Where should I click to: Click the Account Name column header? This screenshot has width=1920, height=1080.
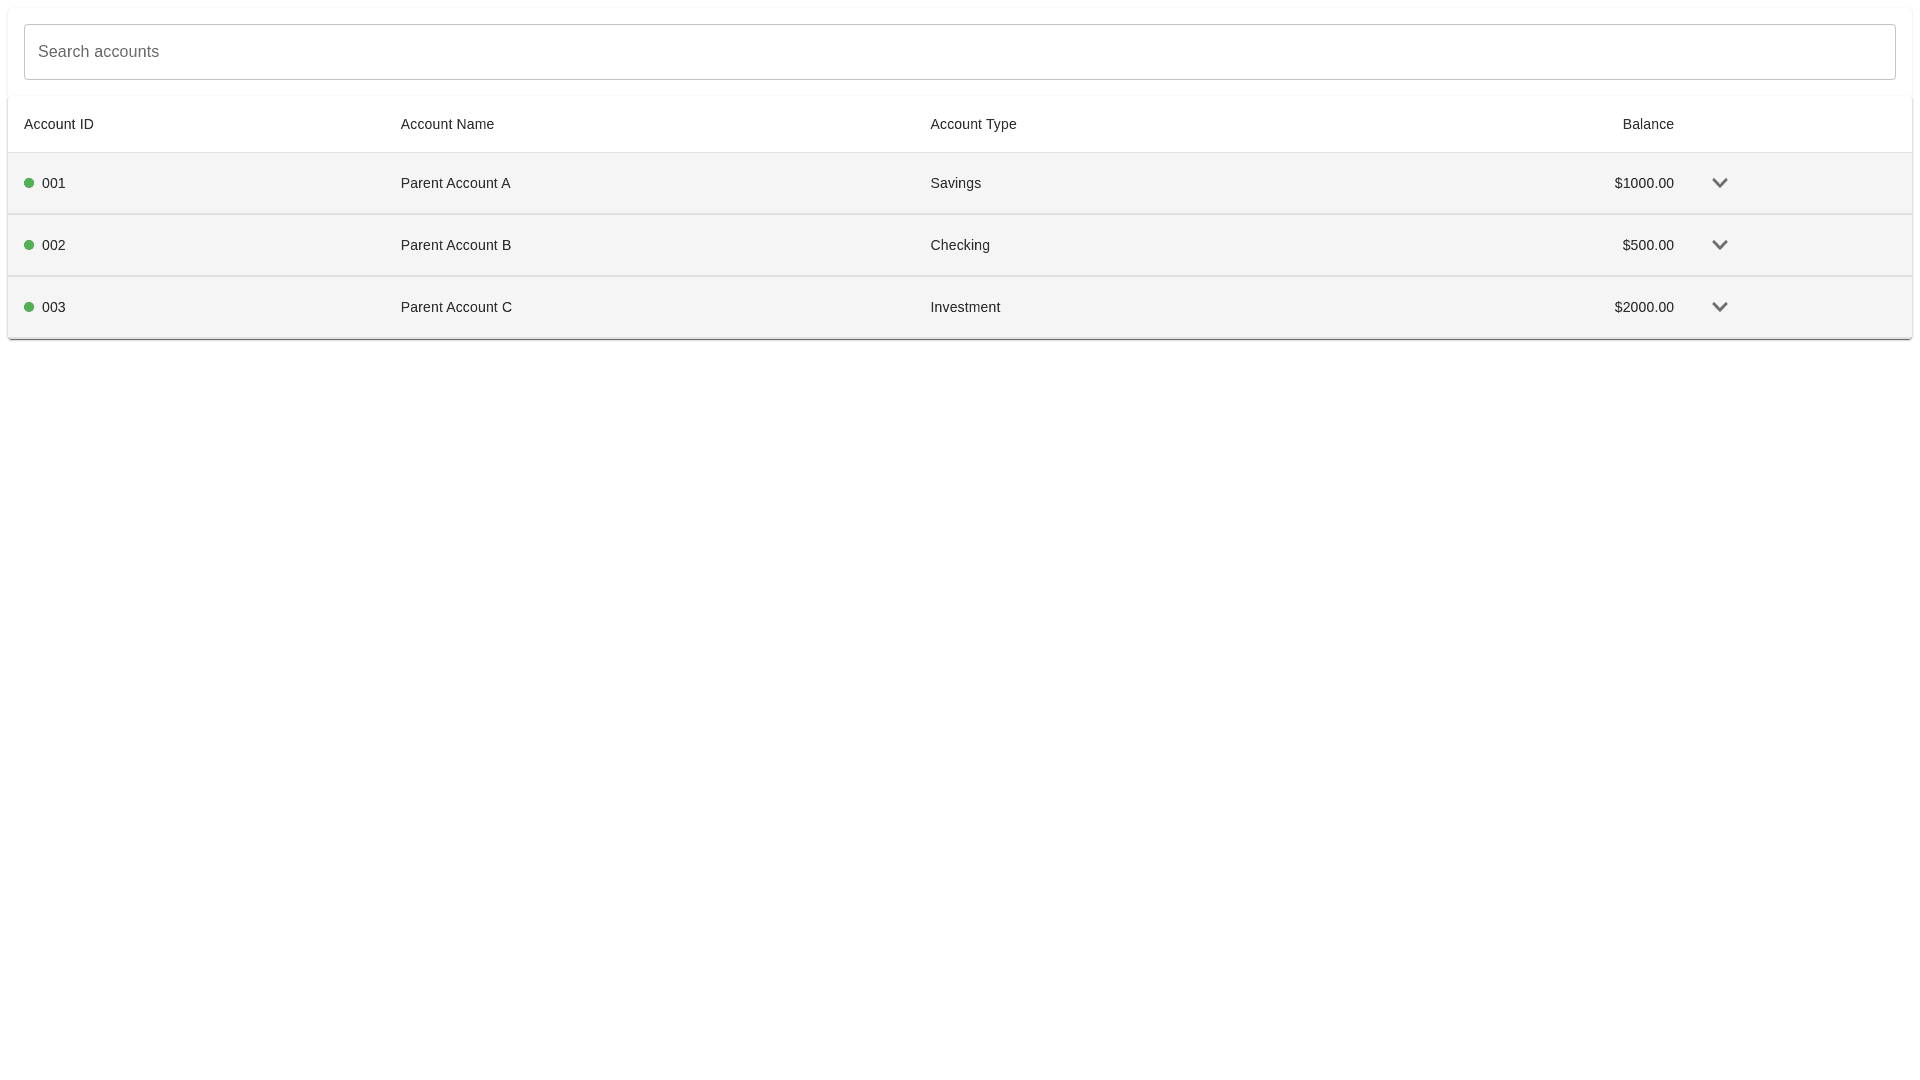click(447, 124)
